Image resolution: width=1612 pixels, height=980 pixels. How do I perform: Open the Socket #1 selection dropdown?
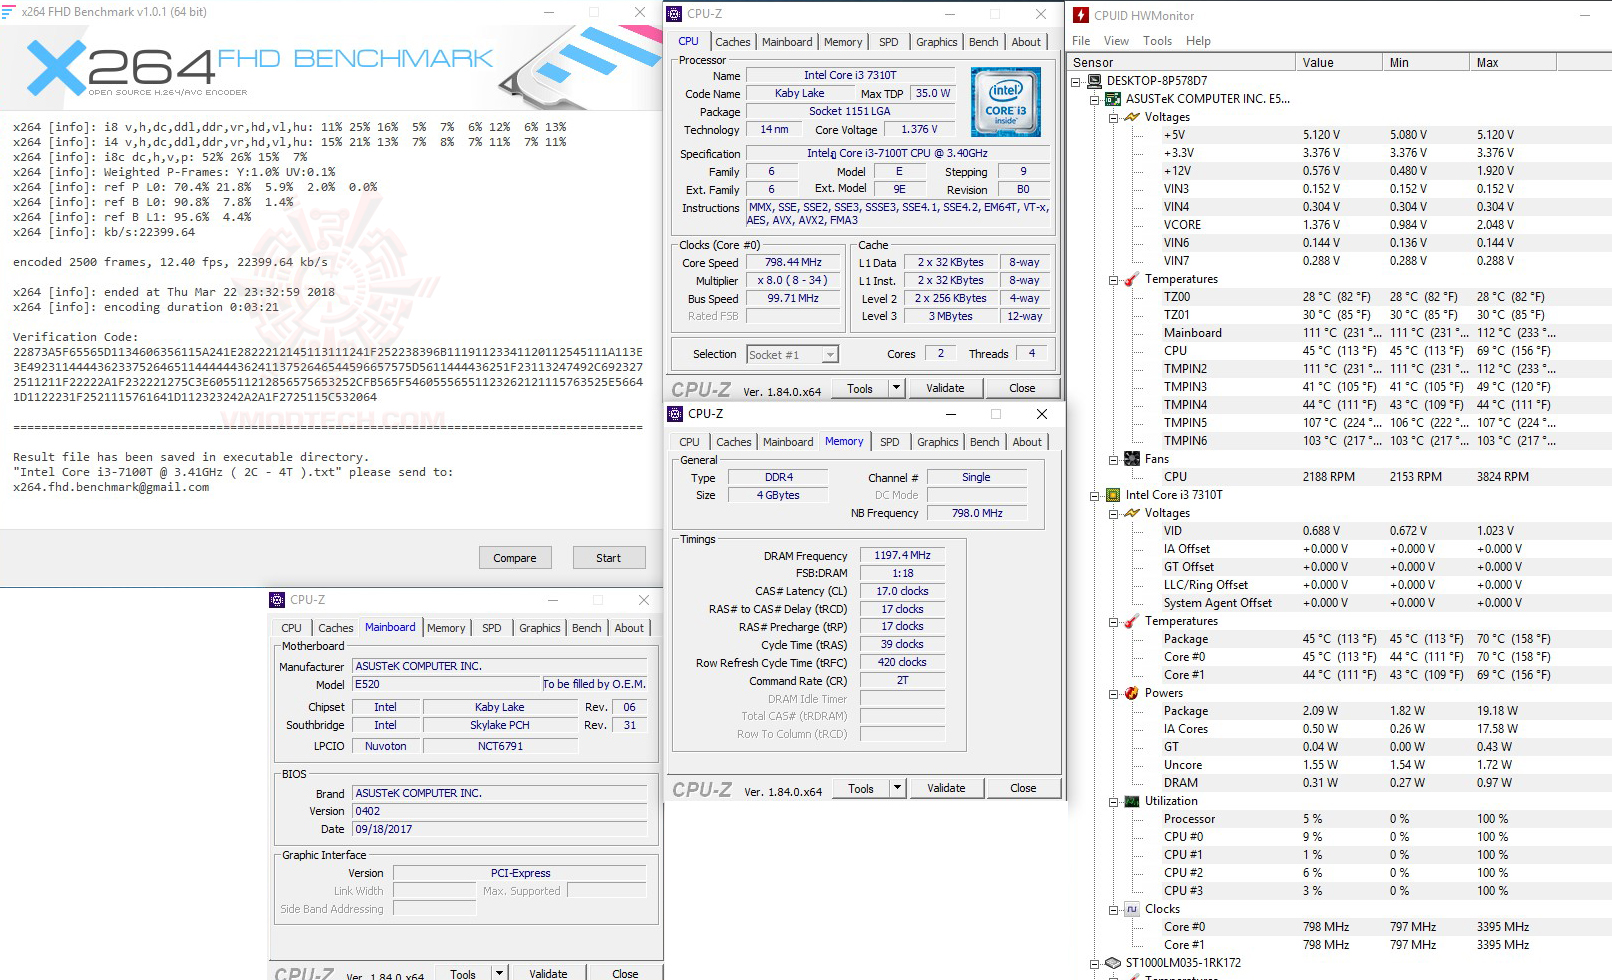828,354
